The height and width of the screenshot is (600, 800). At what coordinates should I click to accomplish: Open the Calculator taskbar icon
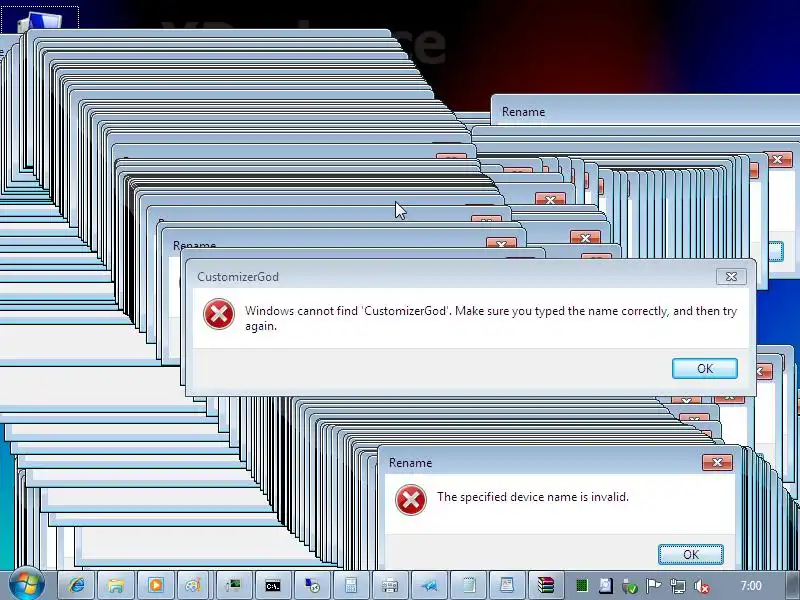(x=351, y=585)
